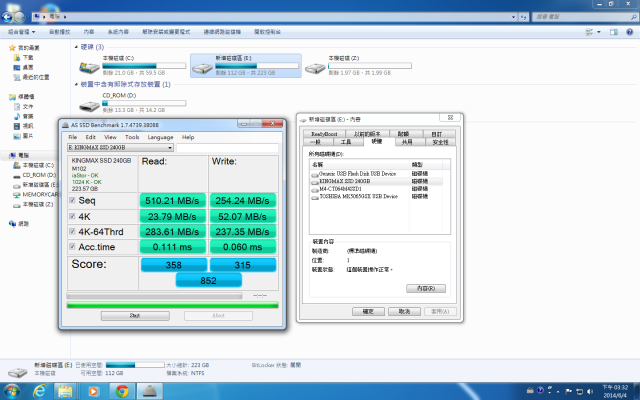This screenshot has width=640, height=400.
Task: Open Windows Explorer folder taskbar icon
Action: (x=65, y=391)
